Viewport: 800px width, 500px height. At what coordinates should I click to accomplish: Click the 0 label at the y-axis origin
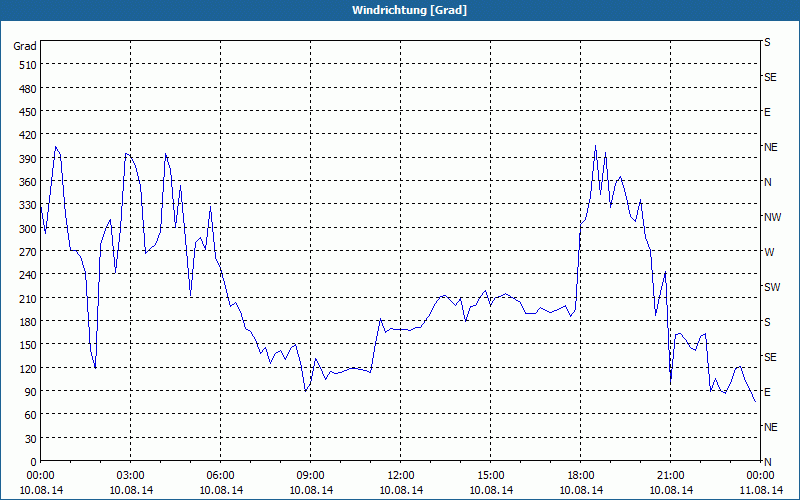click(x=33, y=462)
